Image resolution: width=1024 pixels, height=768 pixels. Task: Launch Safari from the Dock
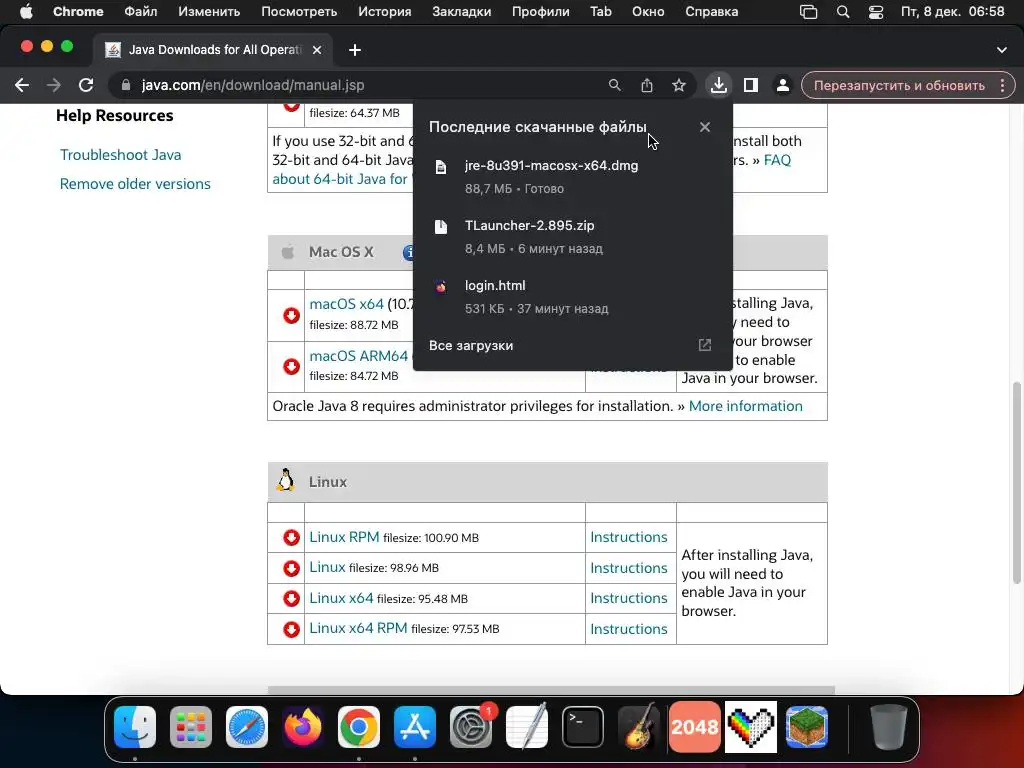pyautogui.click(x=247, y=727)
